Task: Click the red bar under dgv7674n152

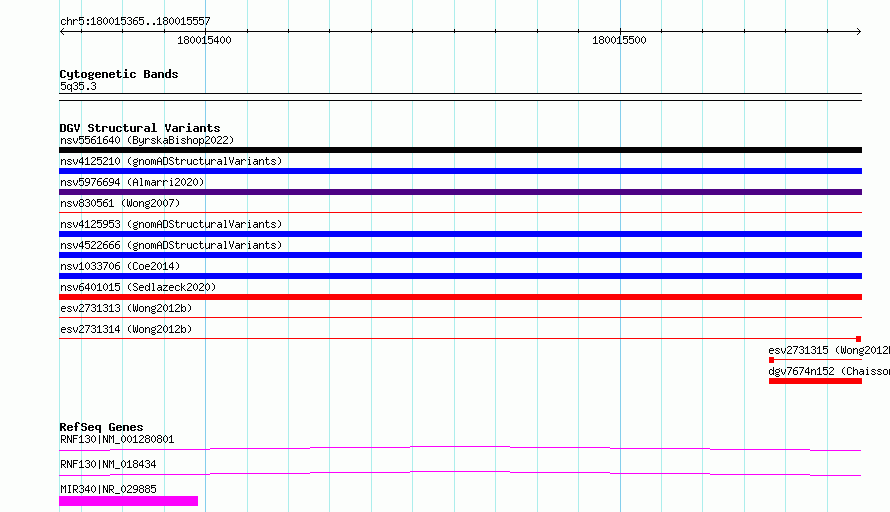Action: pyautogui.click(x=815, y=381)
